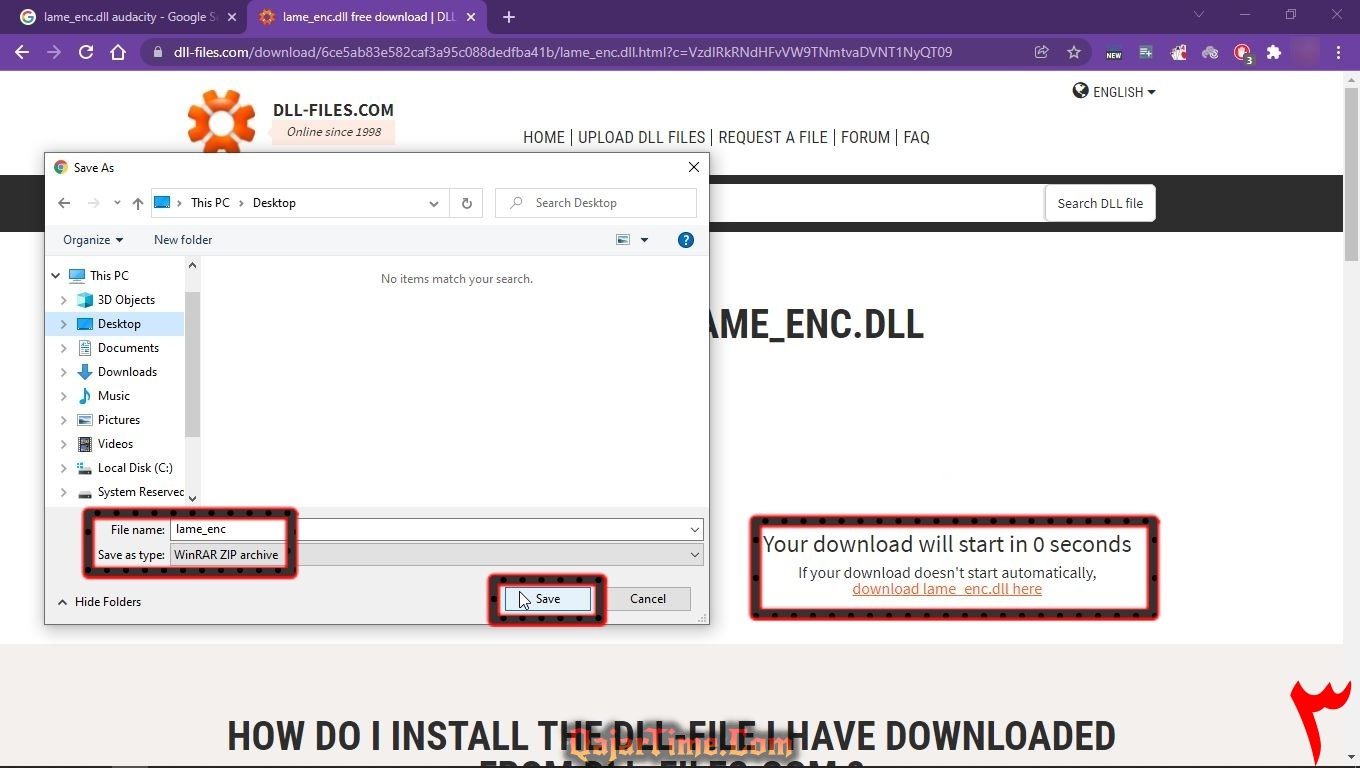Switch to the Google Search tab
The width and height of the screenshot is (1360, 768).
click(x=125, y=17)
